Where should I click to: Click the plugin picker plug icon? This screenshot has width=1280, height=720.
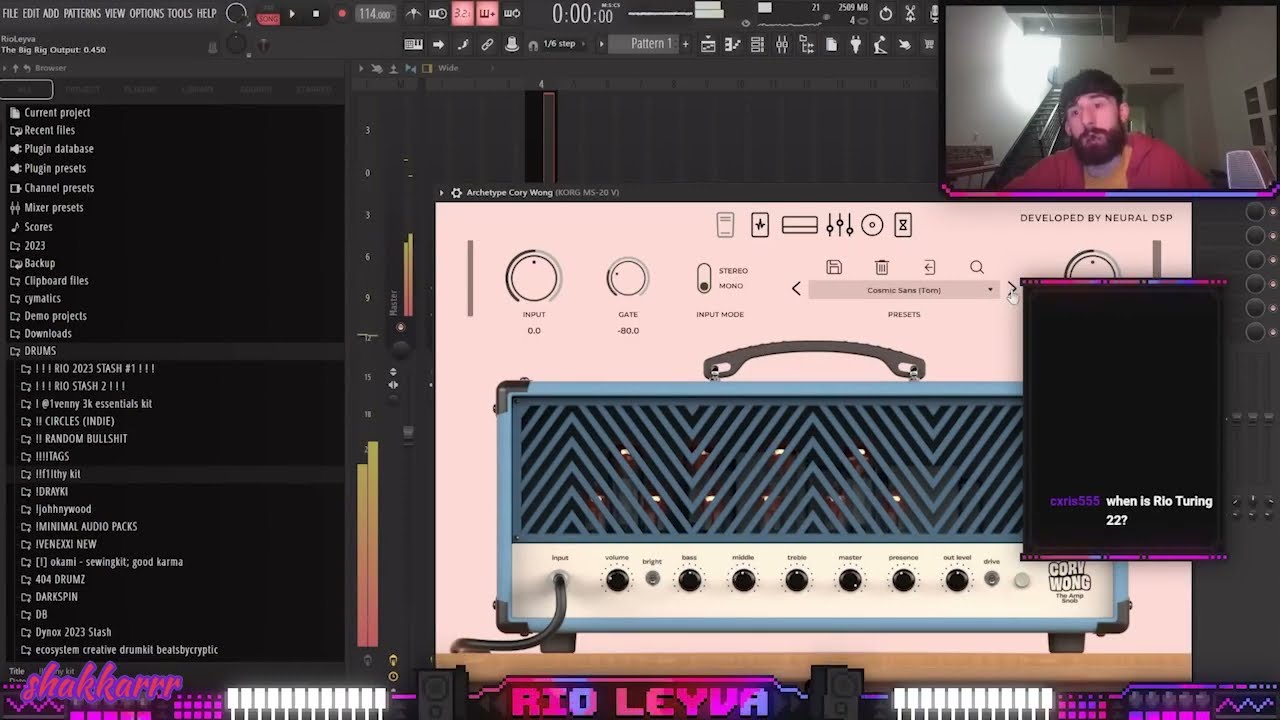(x=855, y=44)
